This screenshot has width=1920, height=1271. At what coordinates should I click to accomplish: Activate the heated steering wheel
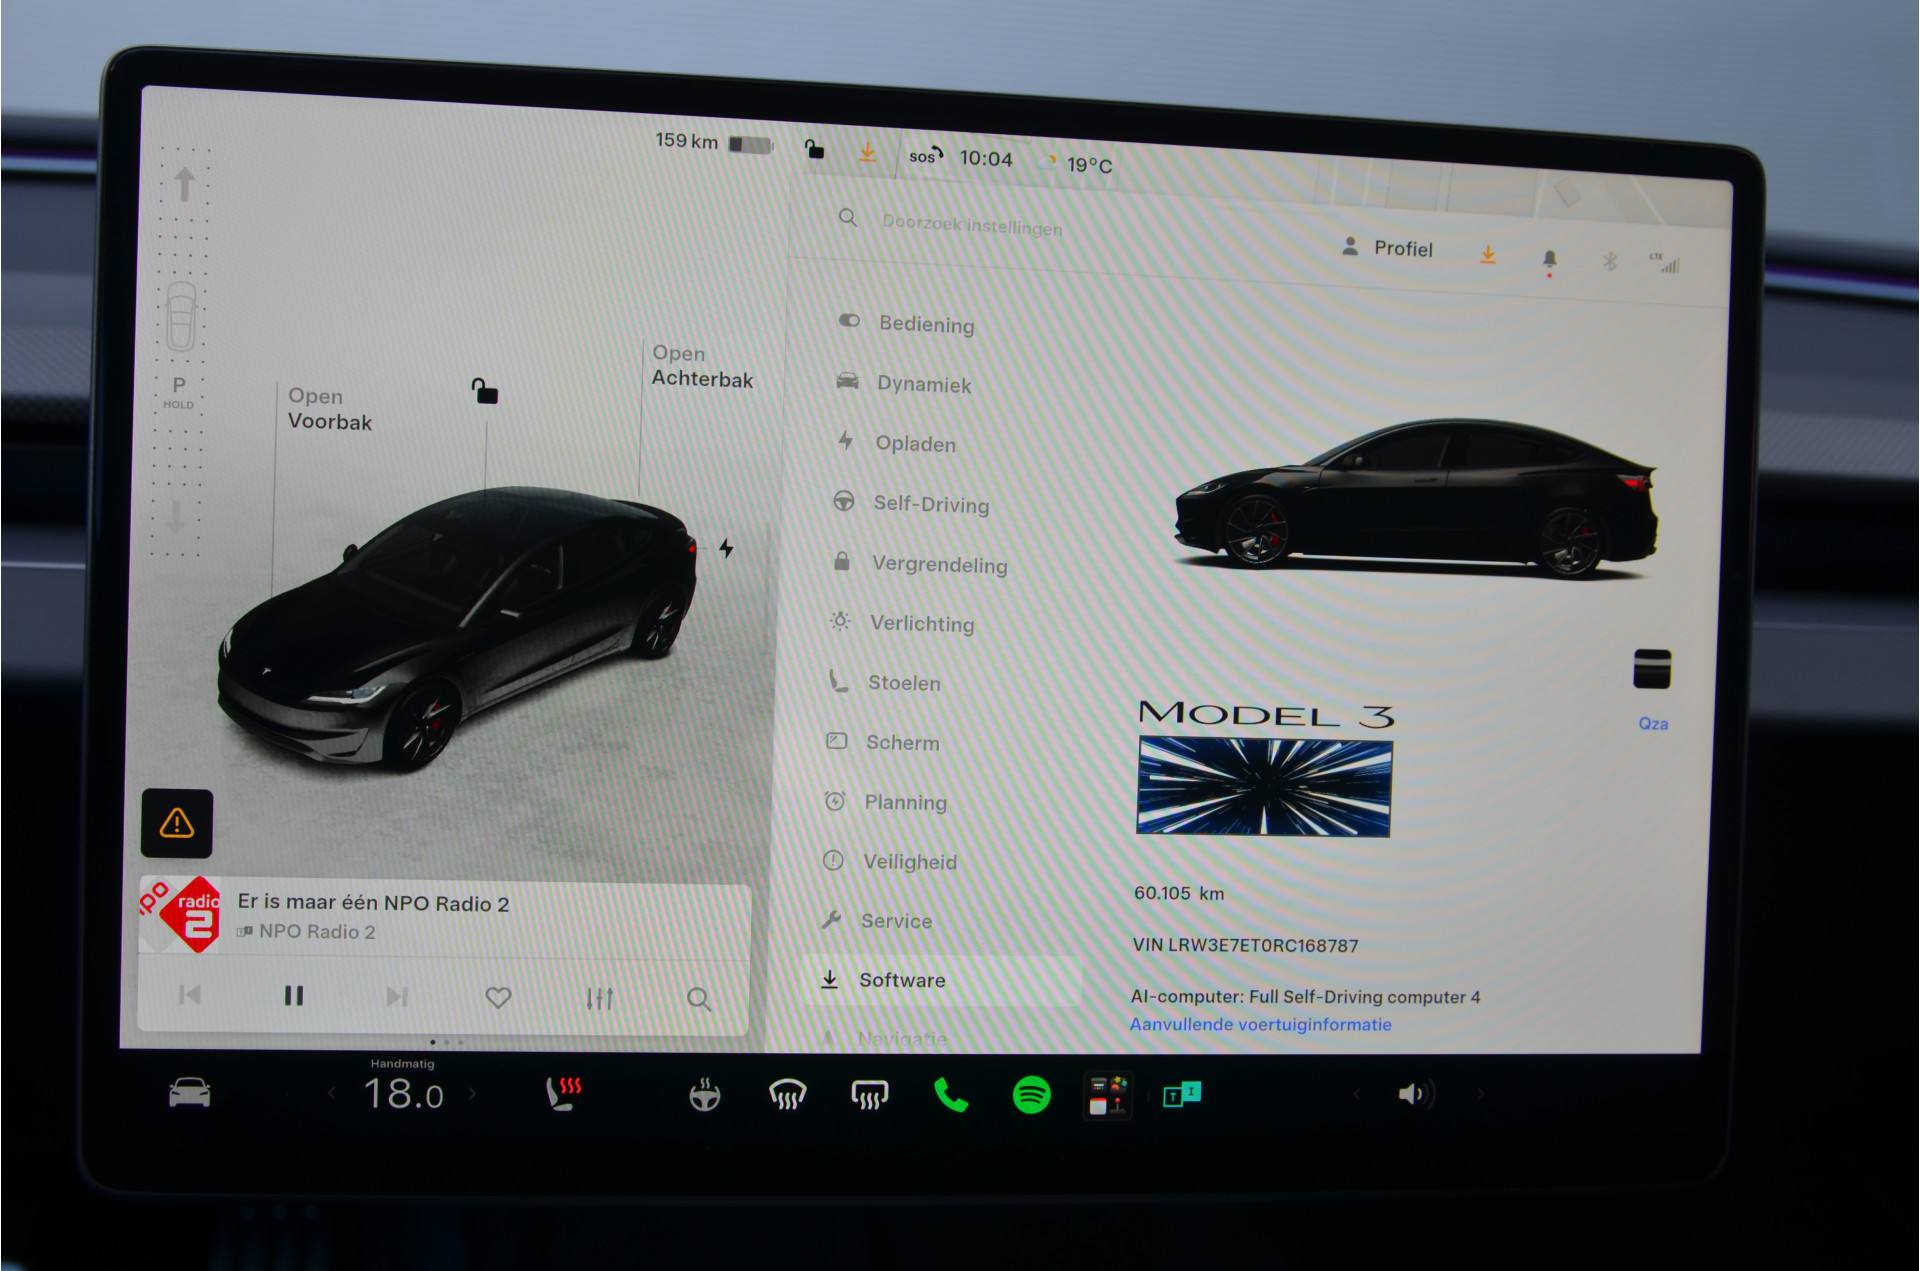(705, 1095)
